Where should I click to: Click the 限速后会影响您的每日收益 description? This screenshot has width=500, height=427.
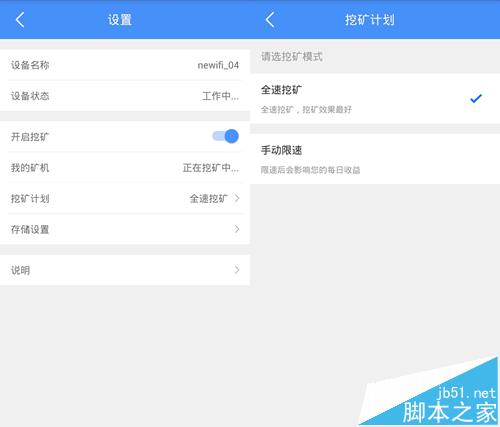coord(310,170)
